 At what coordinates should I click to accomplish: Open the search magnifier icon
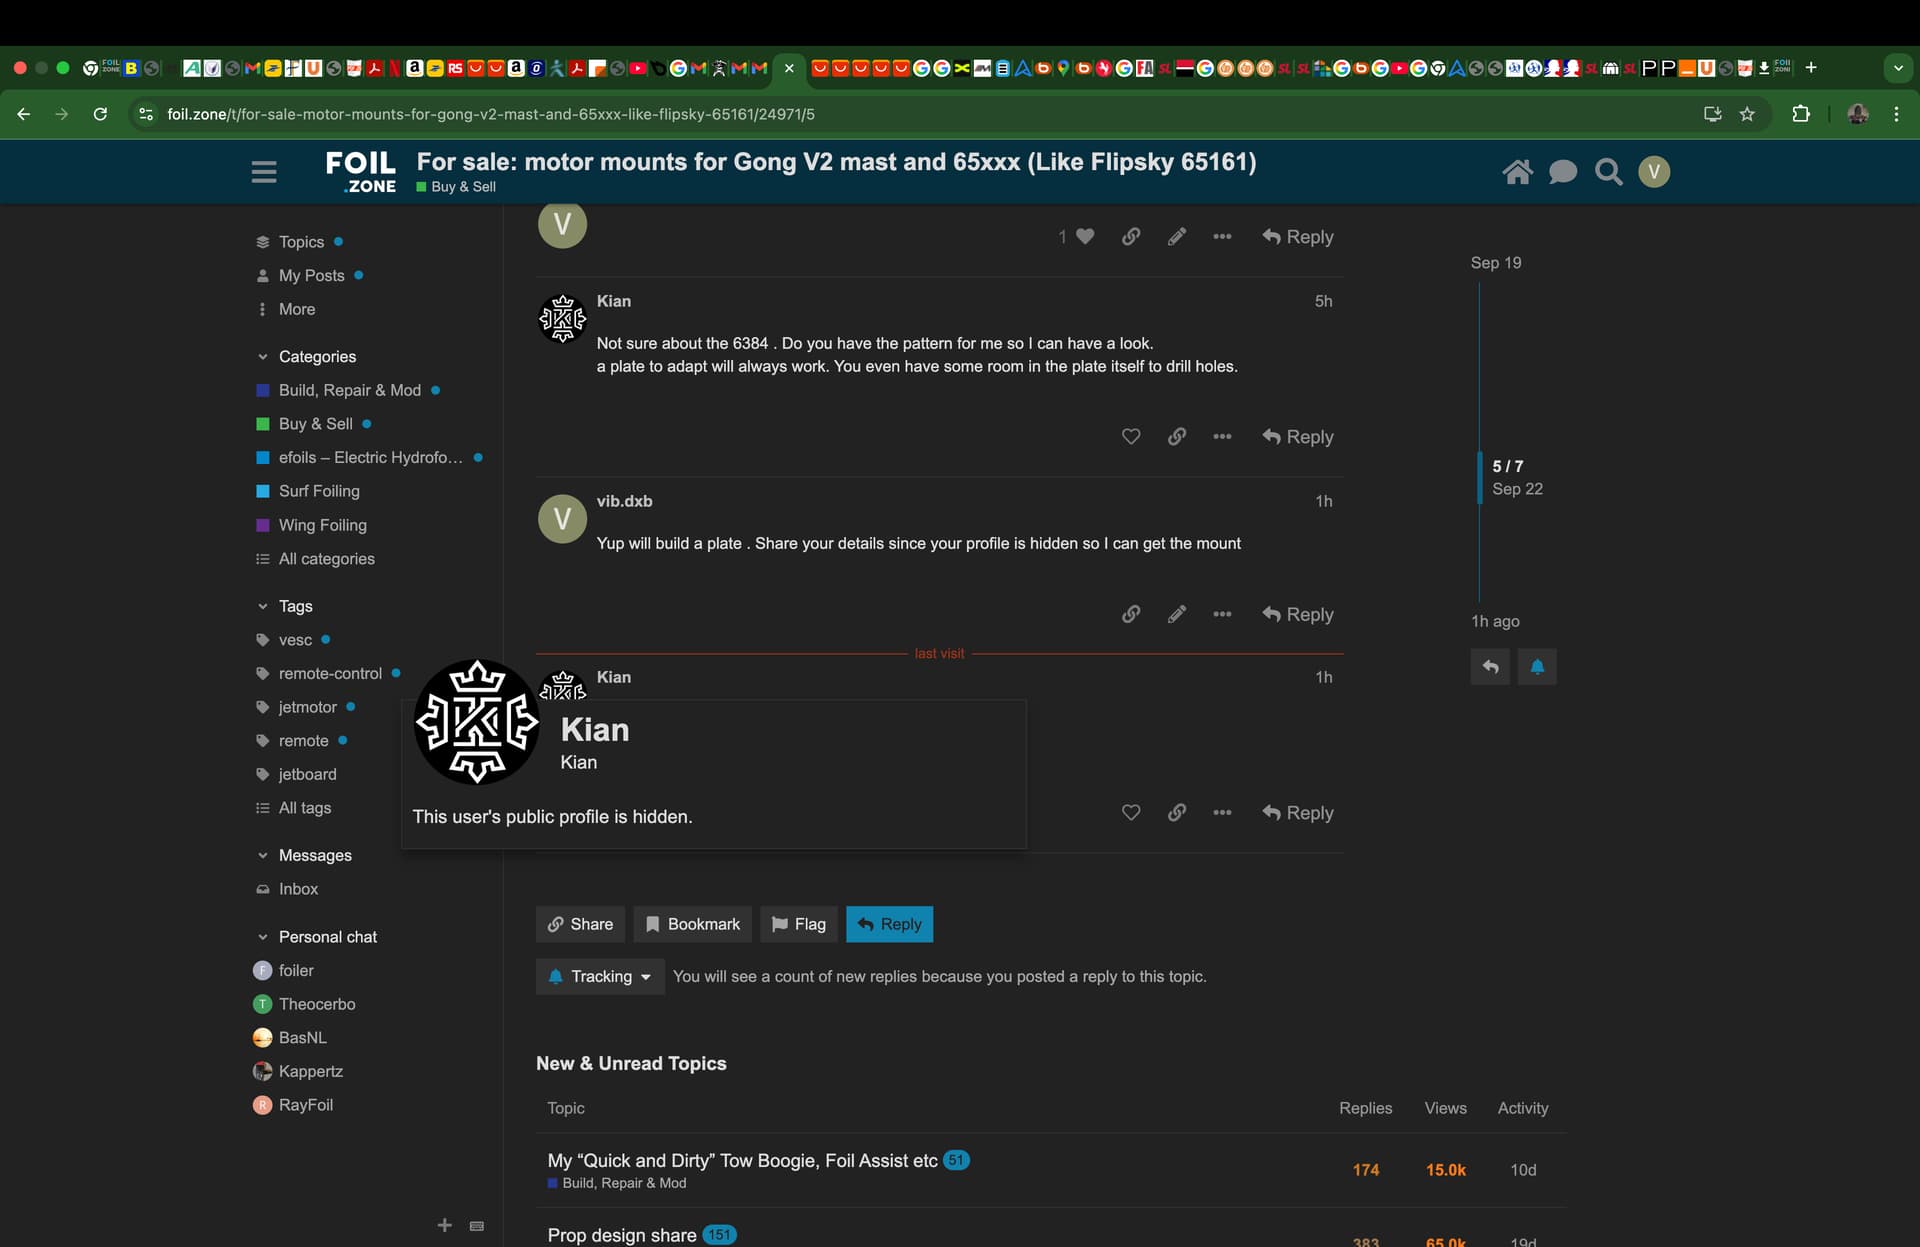tap(1608, 172)
